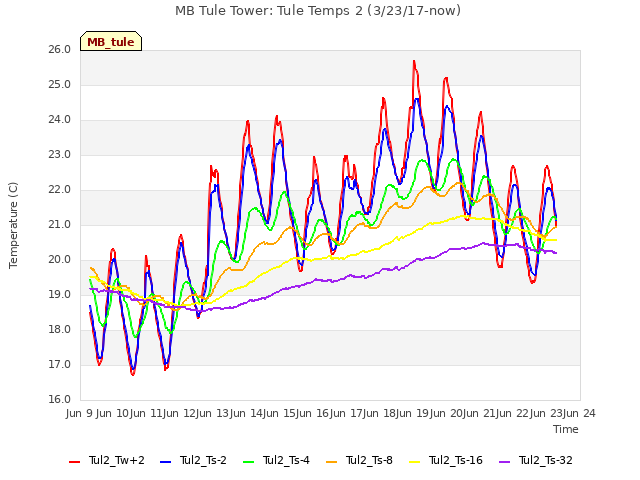640x480 pixels.
Task: Click the Time axis label
Action: coord(566,429)
